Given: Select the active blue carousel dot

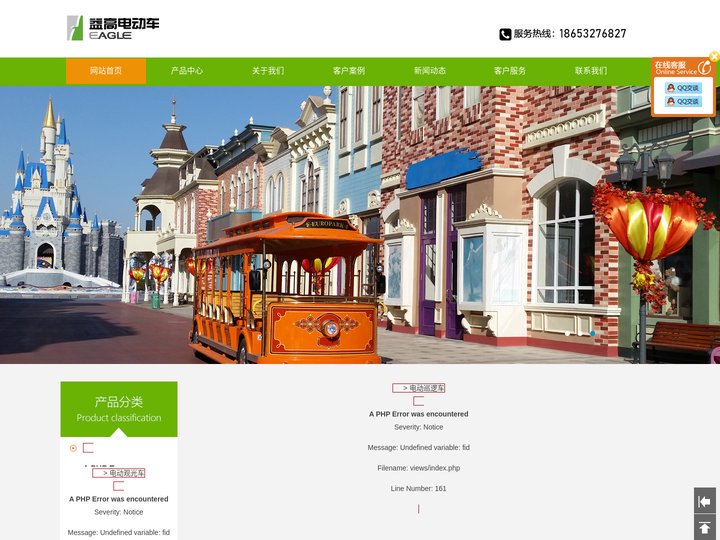Looking at the screenshot, I should pos(592,333).
